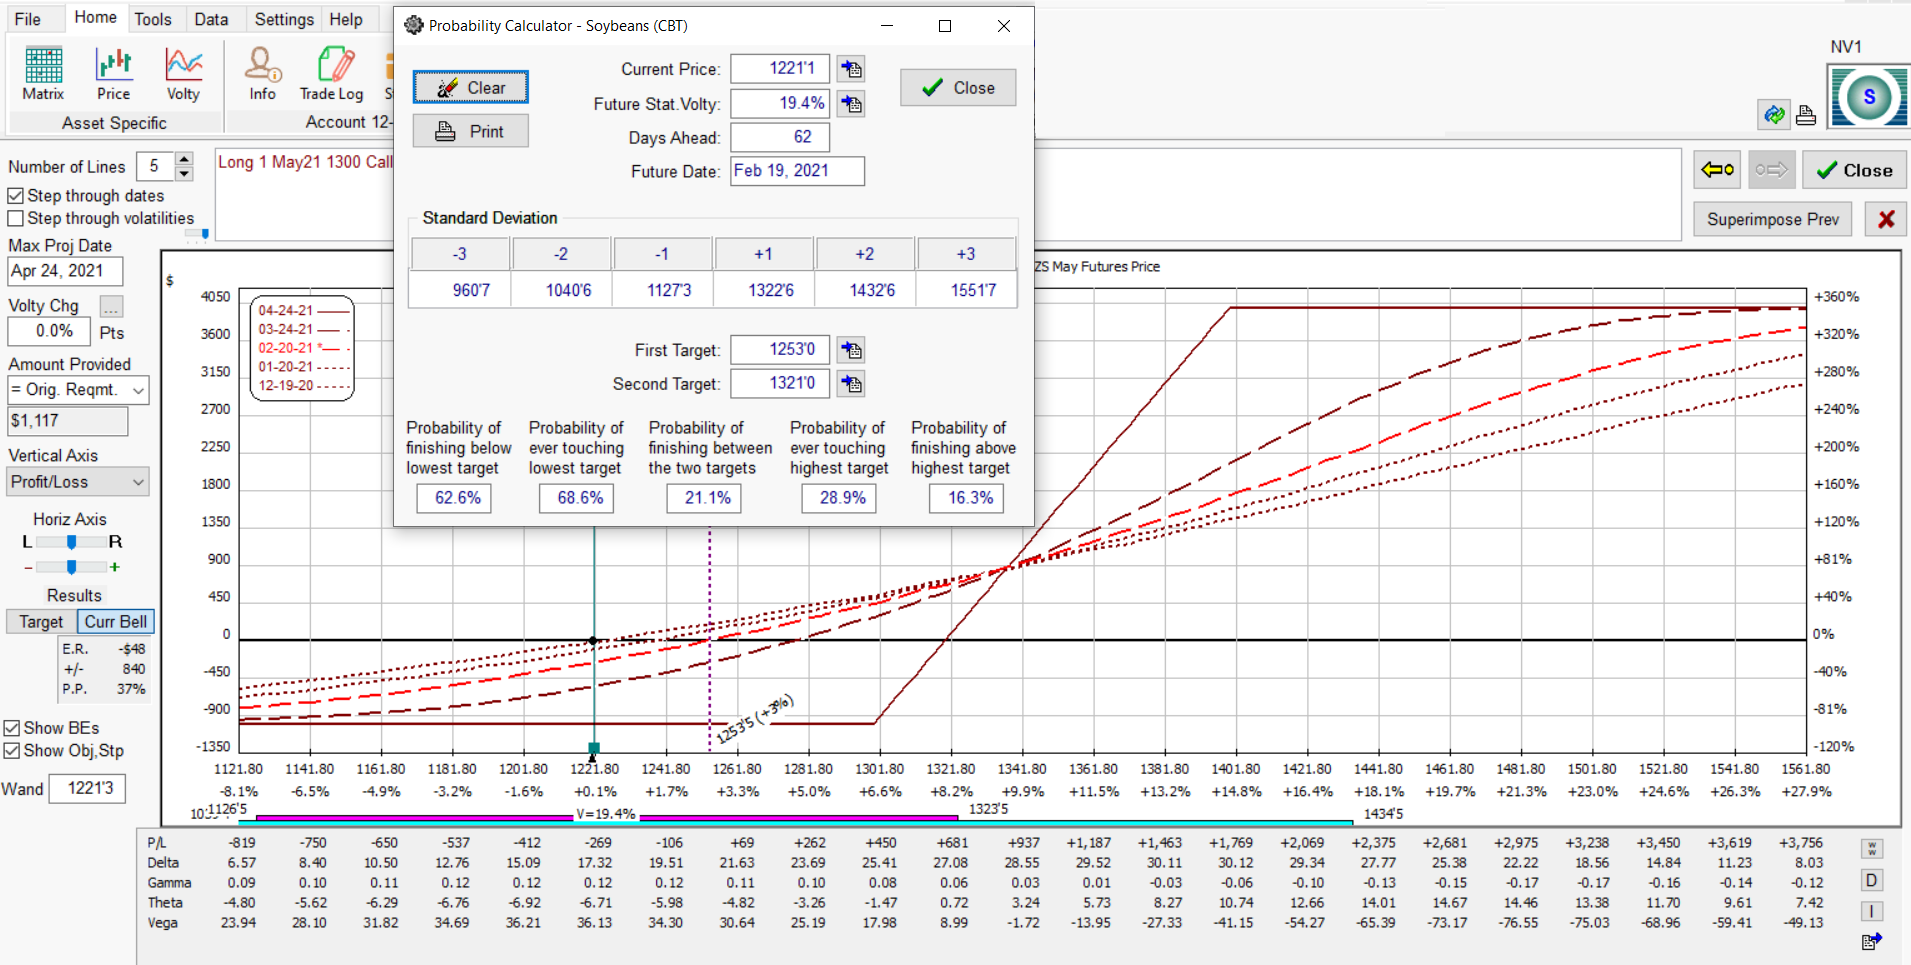Screen dimensions: 1911x965
Task: Open the account Info icon
Action: click(x=263, y=74)
